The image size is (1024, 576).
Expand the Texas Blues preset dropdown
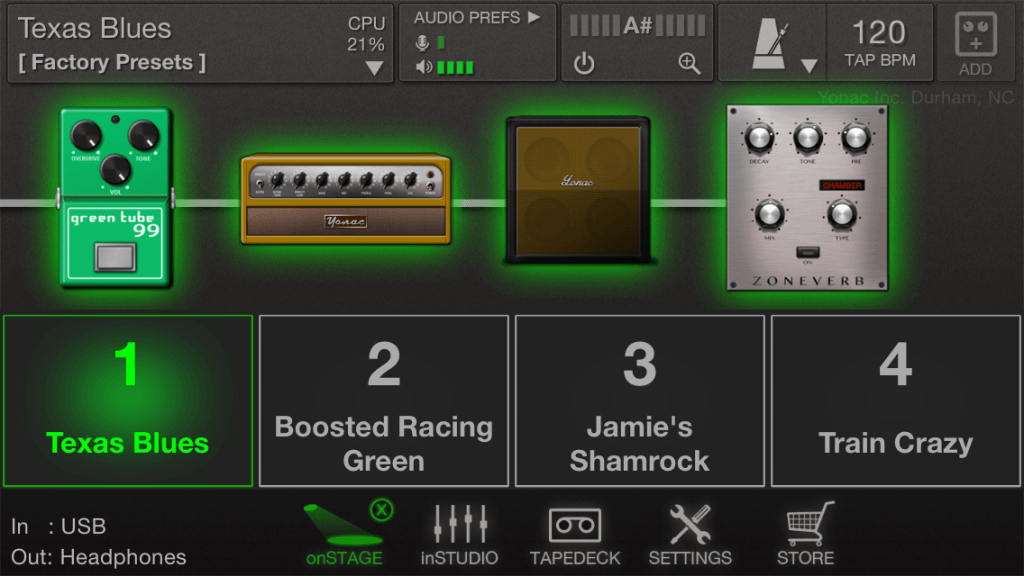(x=374, y=66)
